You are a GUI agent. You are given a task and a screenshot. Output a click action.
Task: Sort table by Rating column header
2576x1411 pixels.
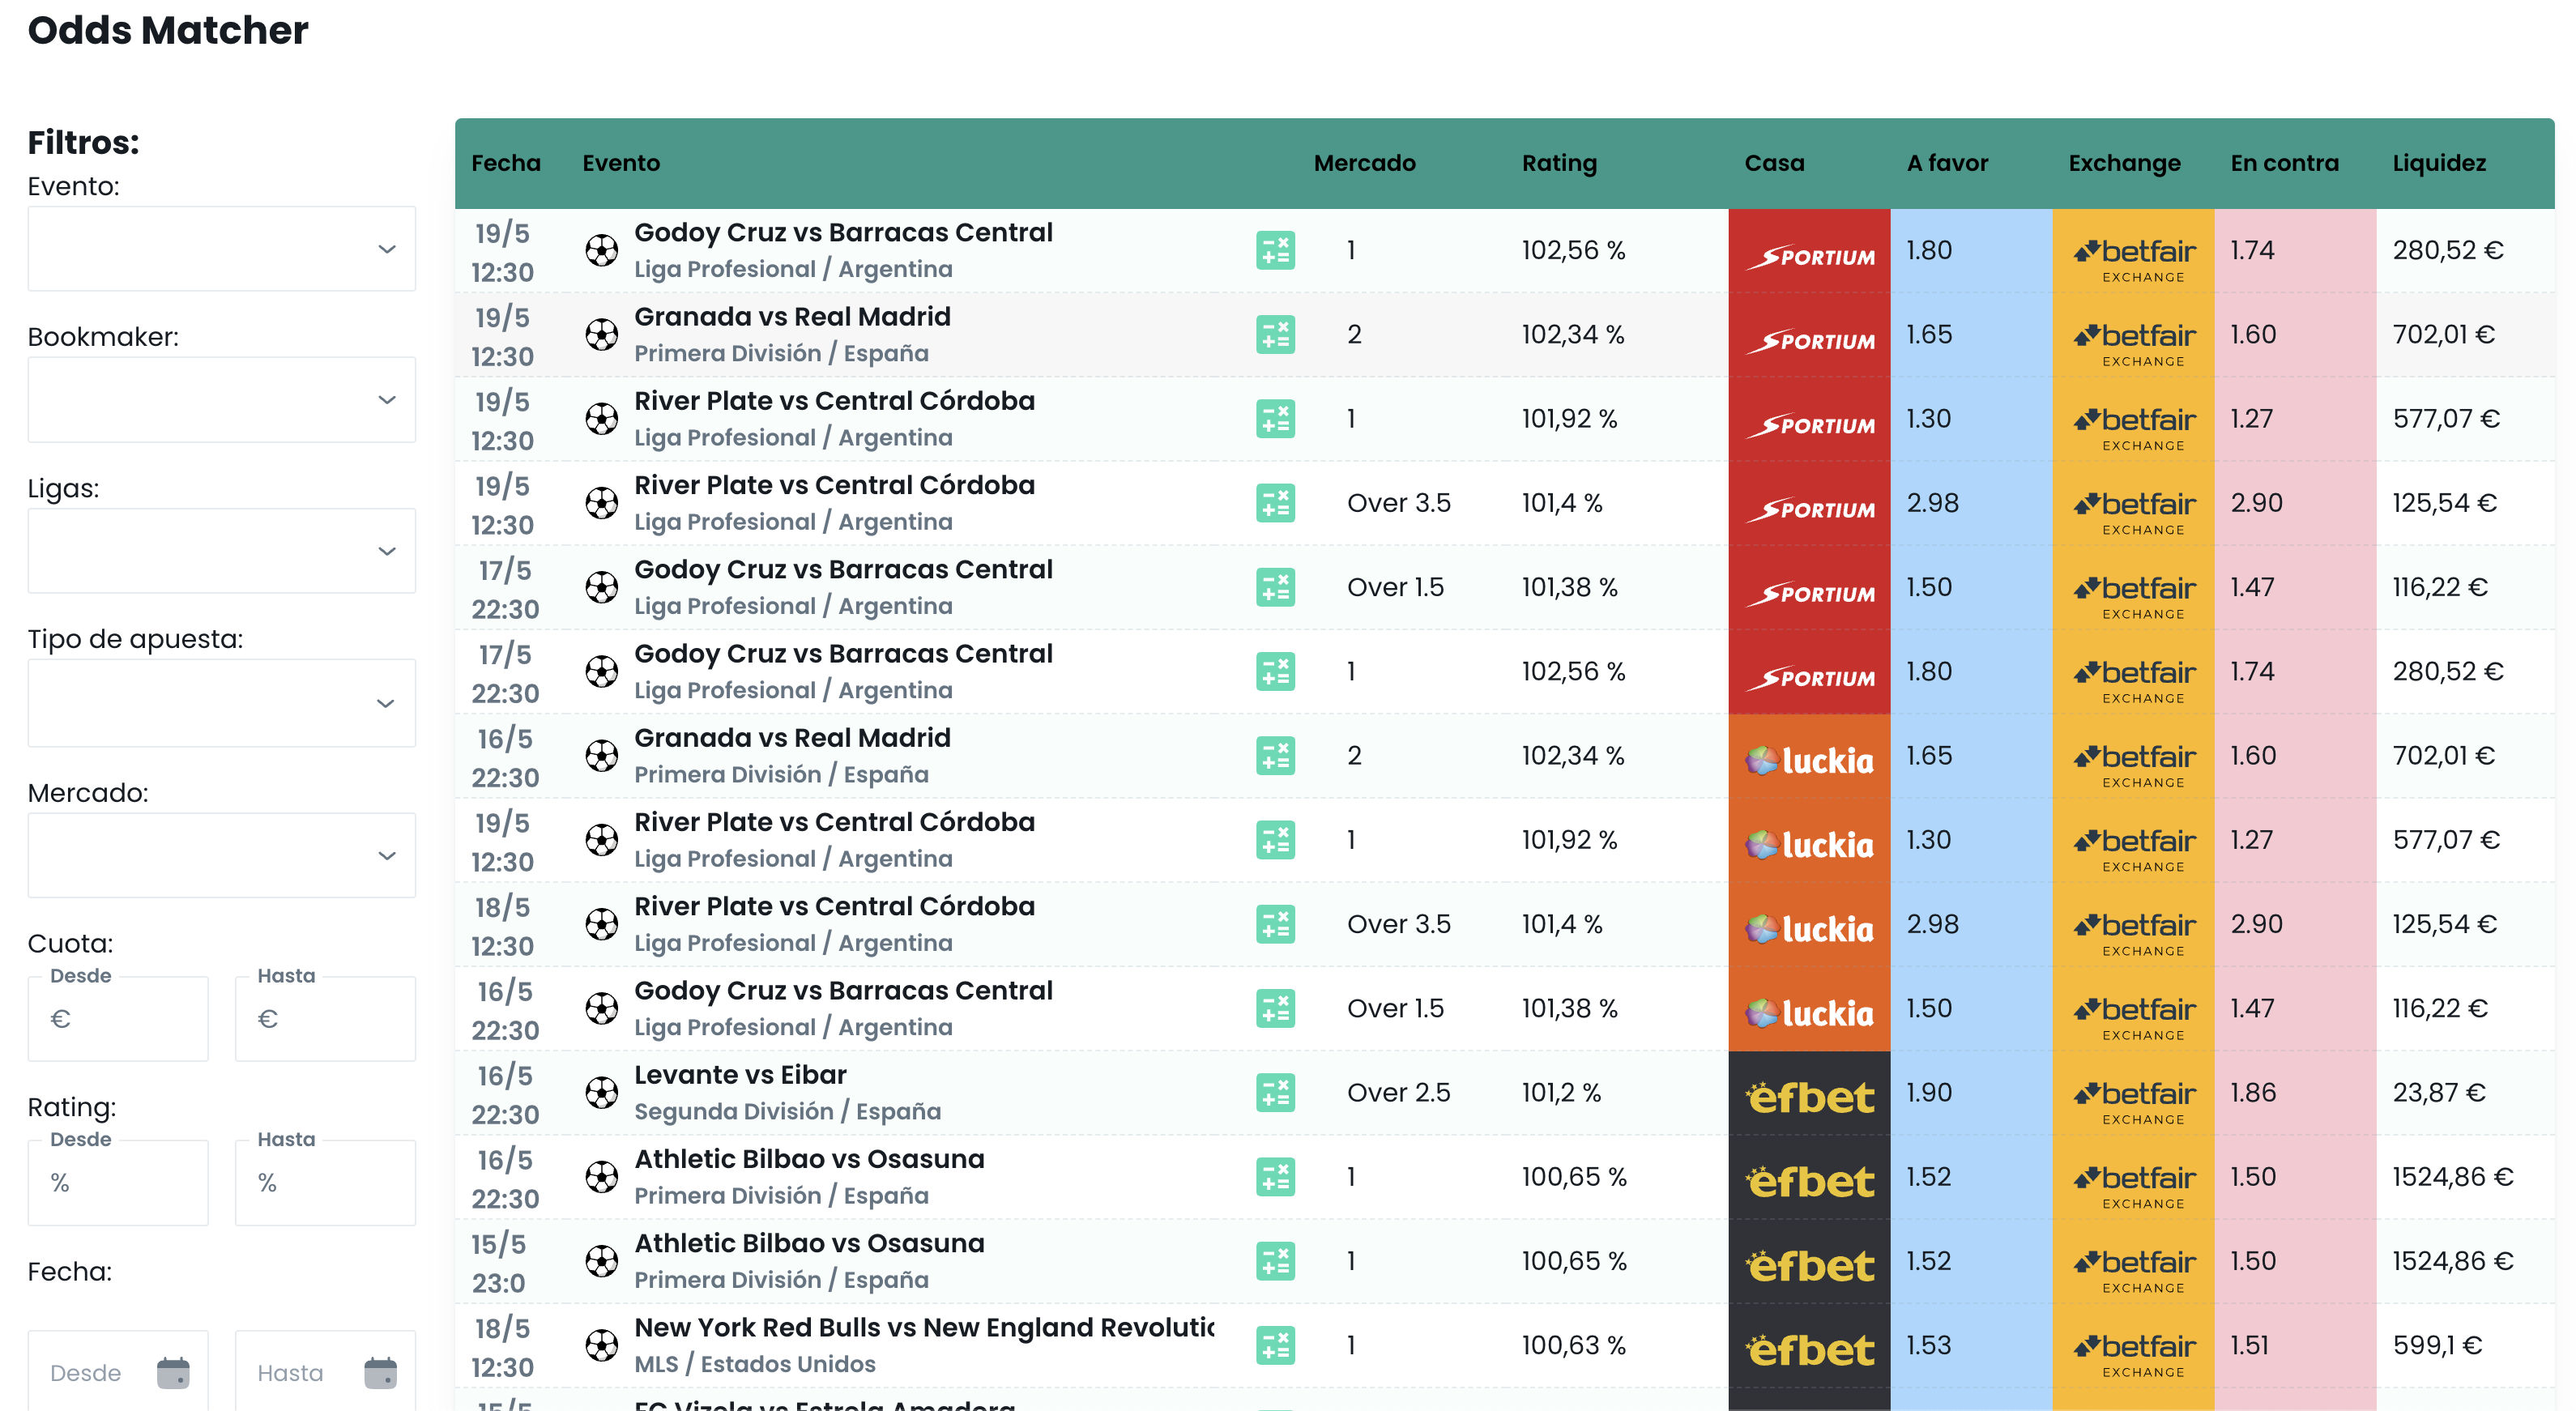(x=1558, y=163)
